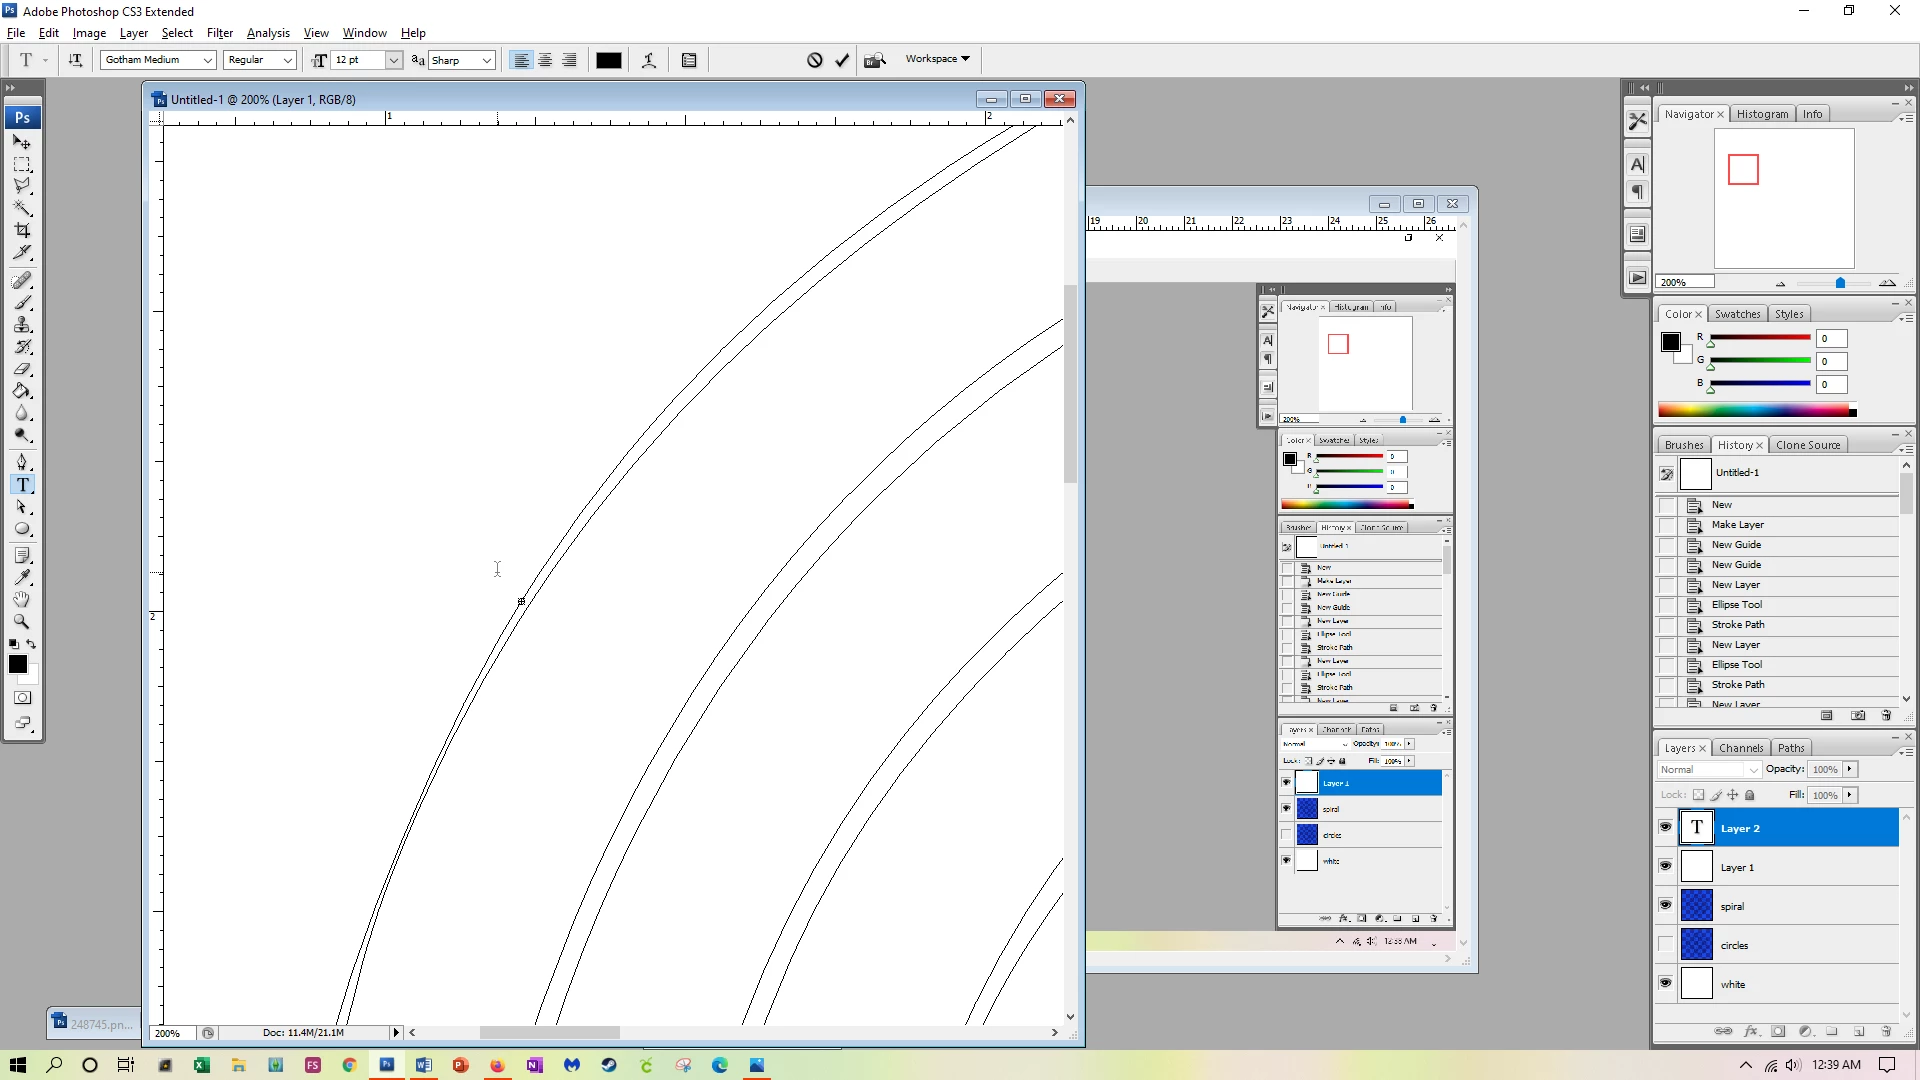Image resolution: width=1920 pixels, height=1080 pixels.
Task: Toggle visibility of the white layer
Action: (x=1665, y=983)
